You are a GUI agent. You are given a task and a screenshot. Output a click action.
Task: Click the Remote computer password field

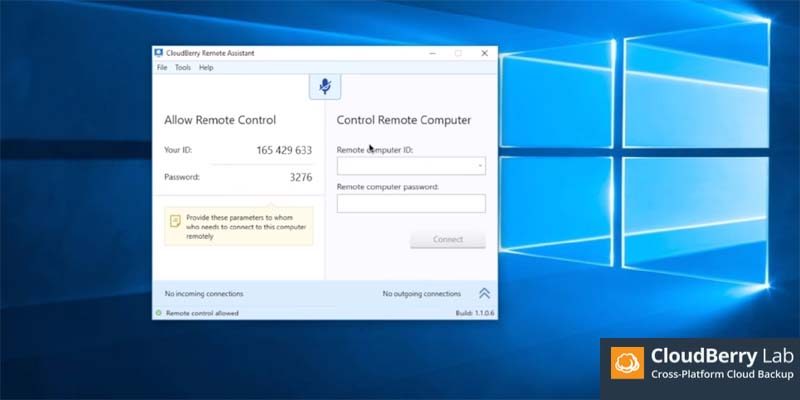pos(411,203)
